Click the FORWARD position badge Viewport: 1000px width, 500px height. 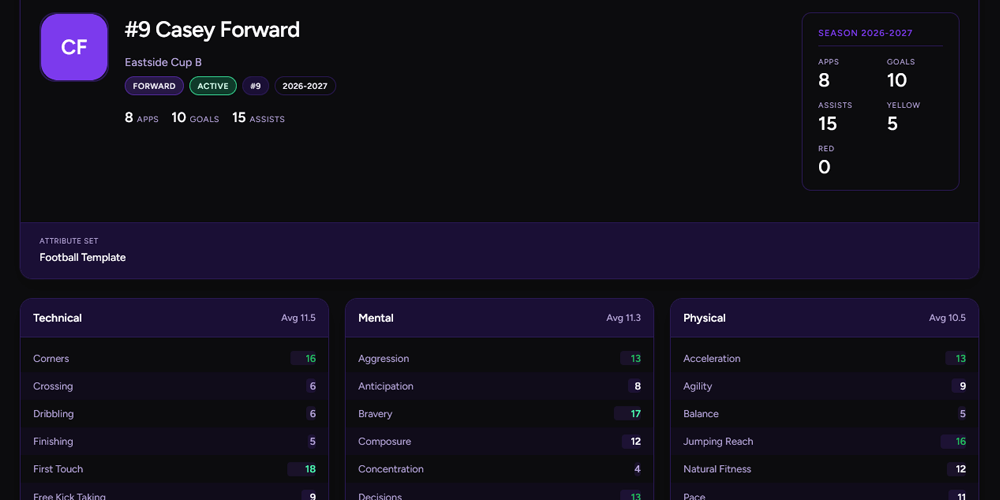(154, 86)
